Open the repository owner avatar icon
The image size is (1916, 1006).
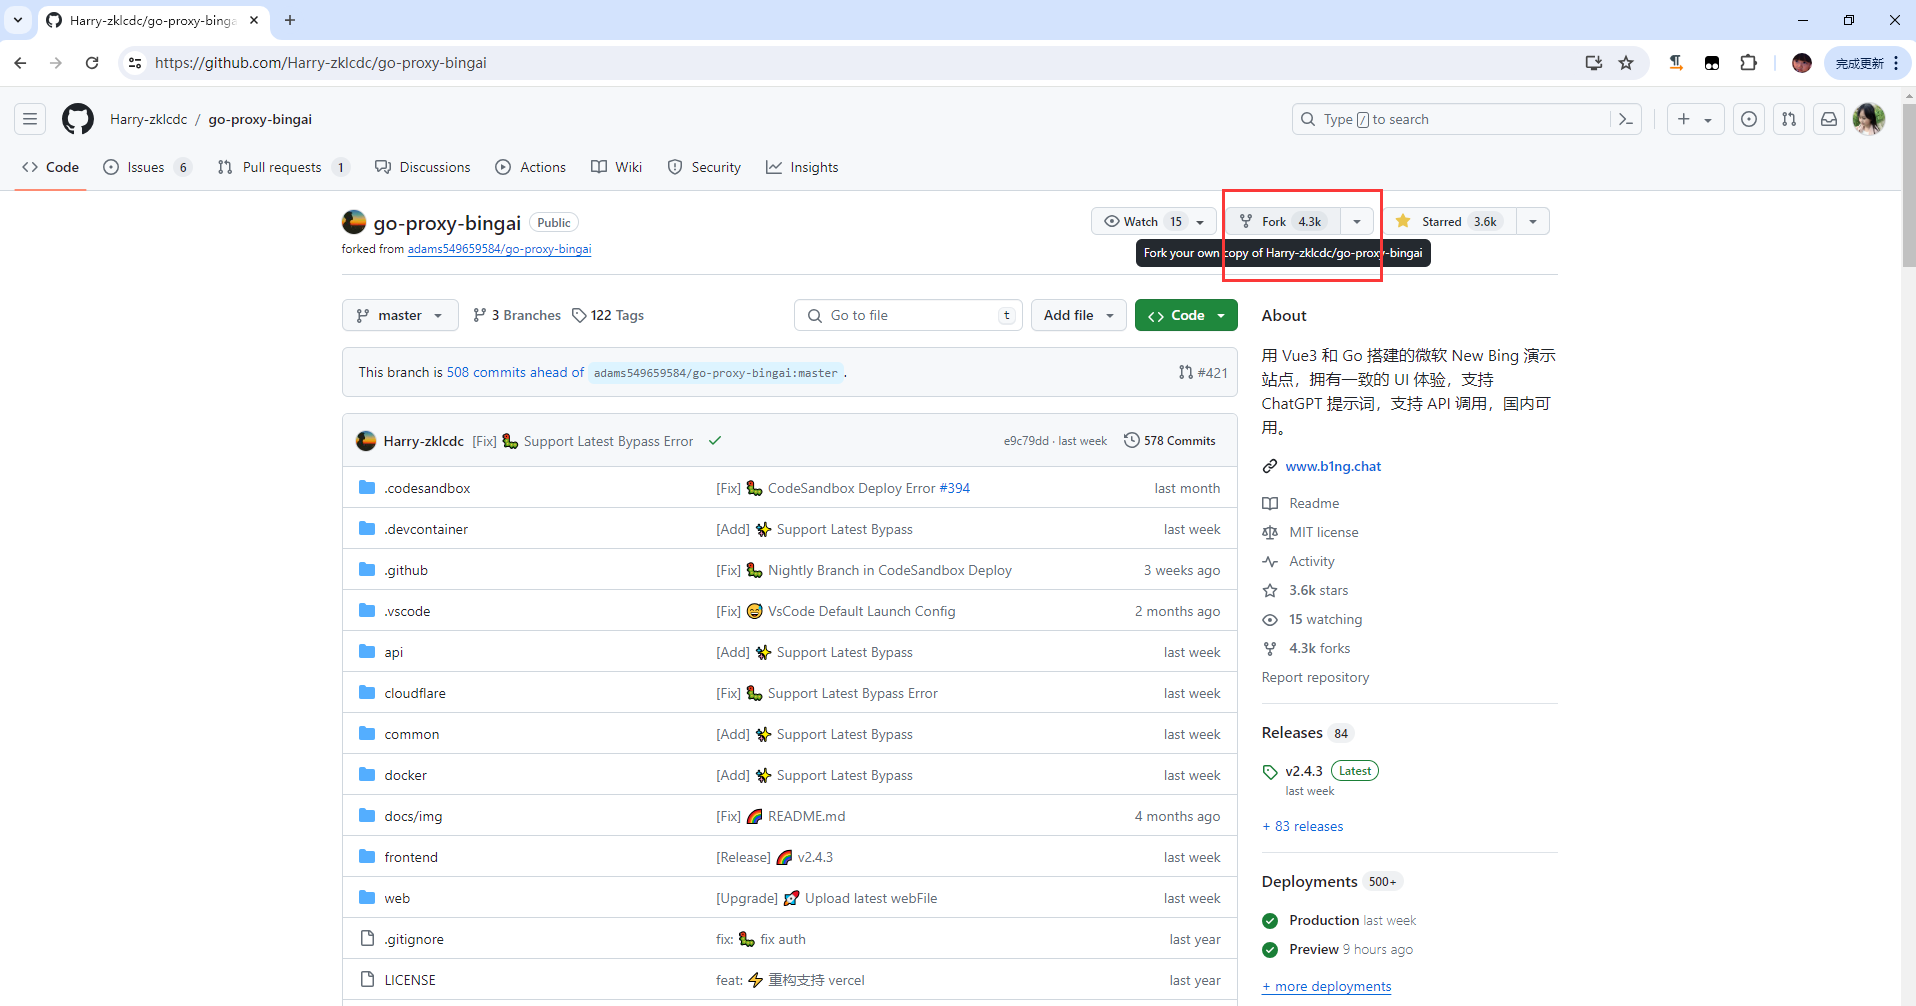click(354, 222)
